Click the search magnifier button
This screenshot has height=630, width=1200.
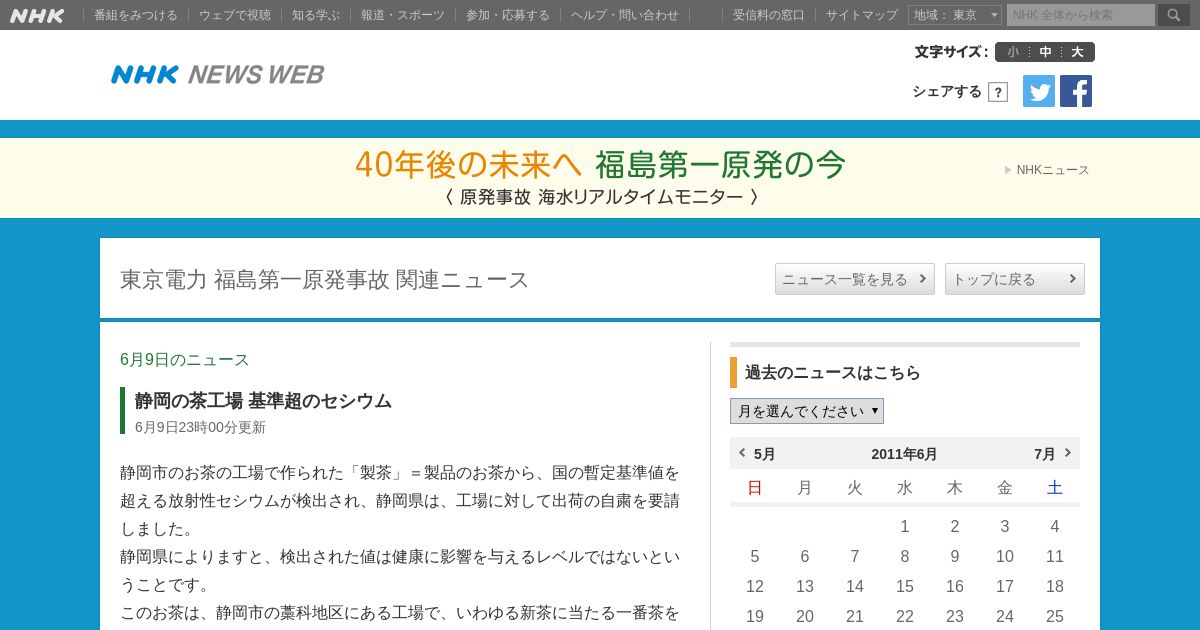(1174, 15)
